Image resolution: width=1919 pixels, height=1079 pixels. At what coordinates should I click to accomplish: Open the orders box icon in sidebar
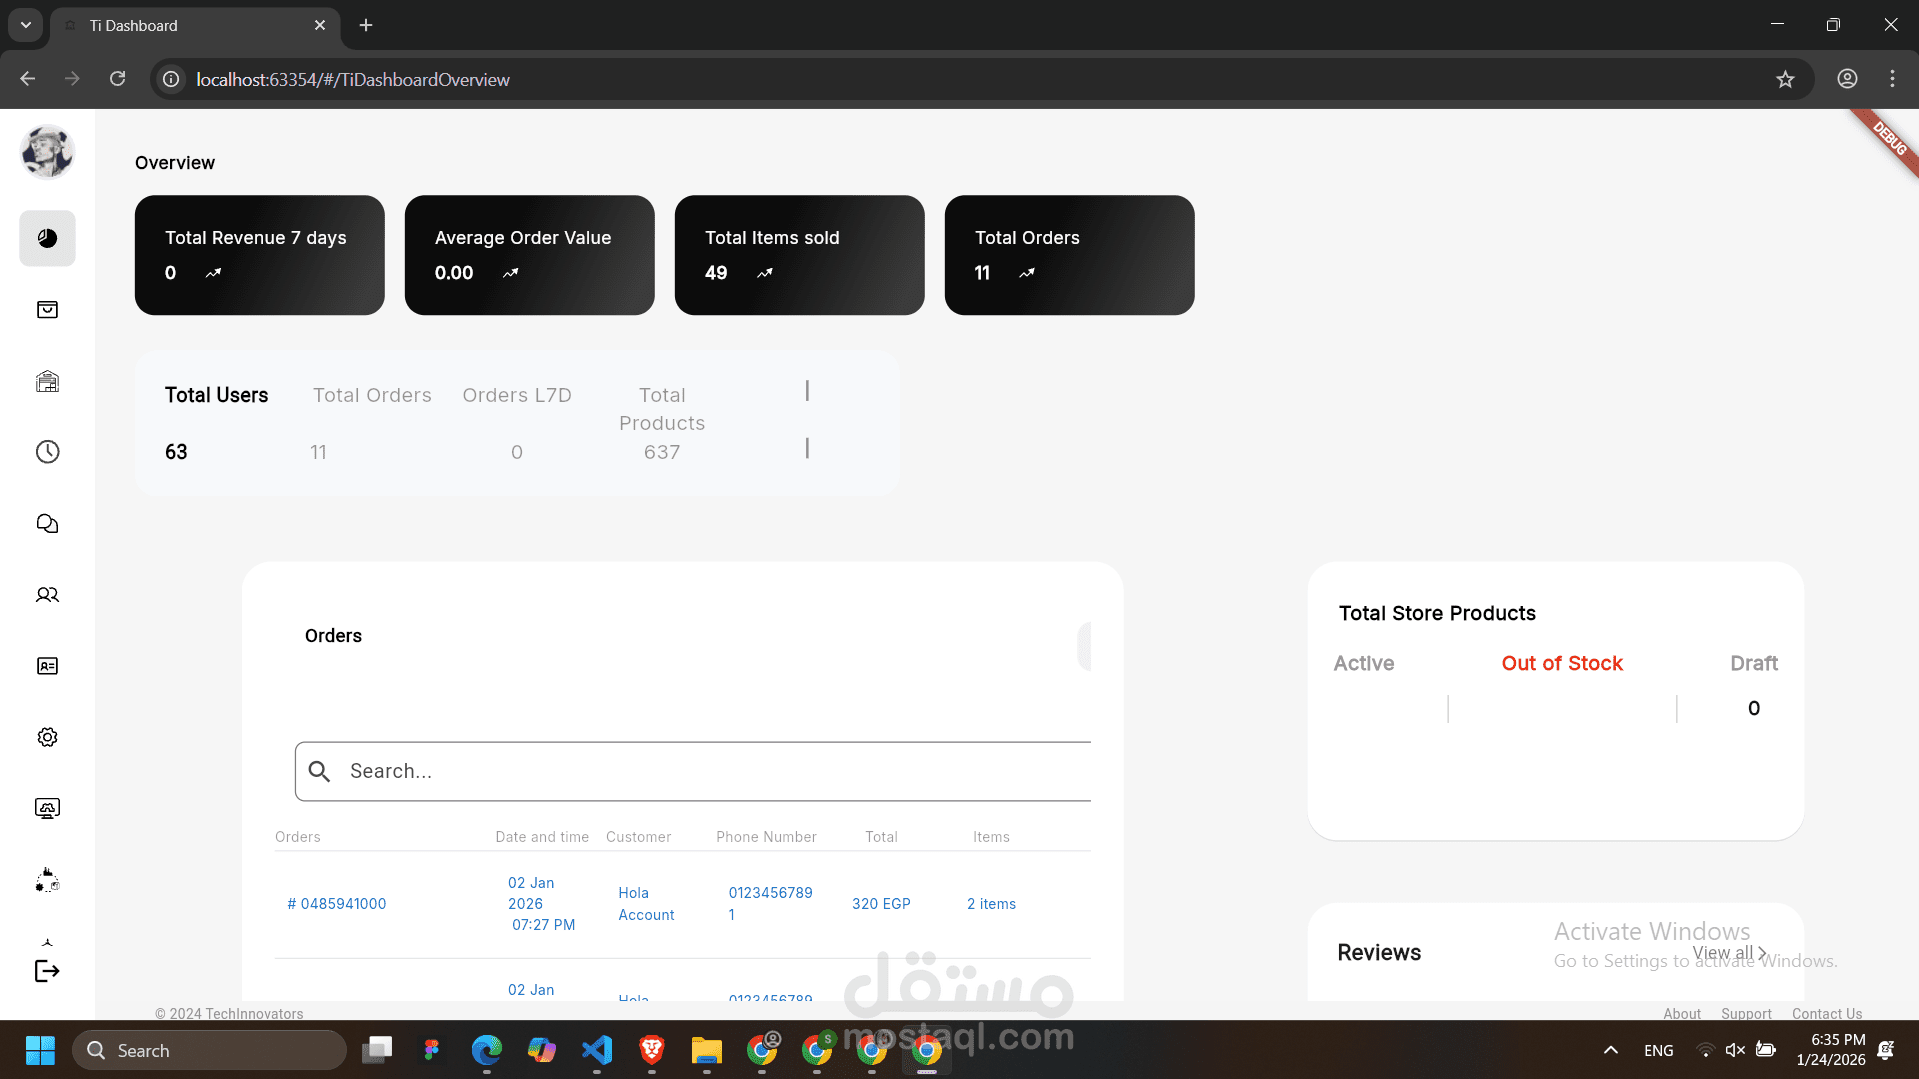click(47, 310)
